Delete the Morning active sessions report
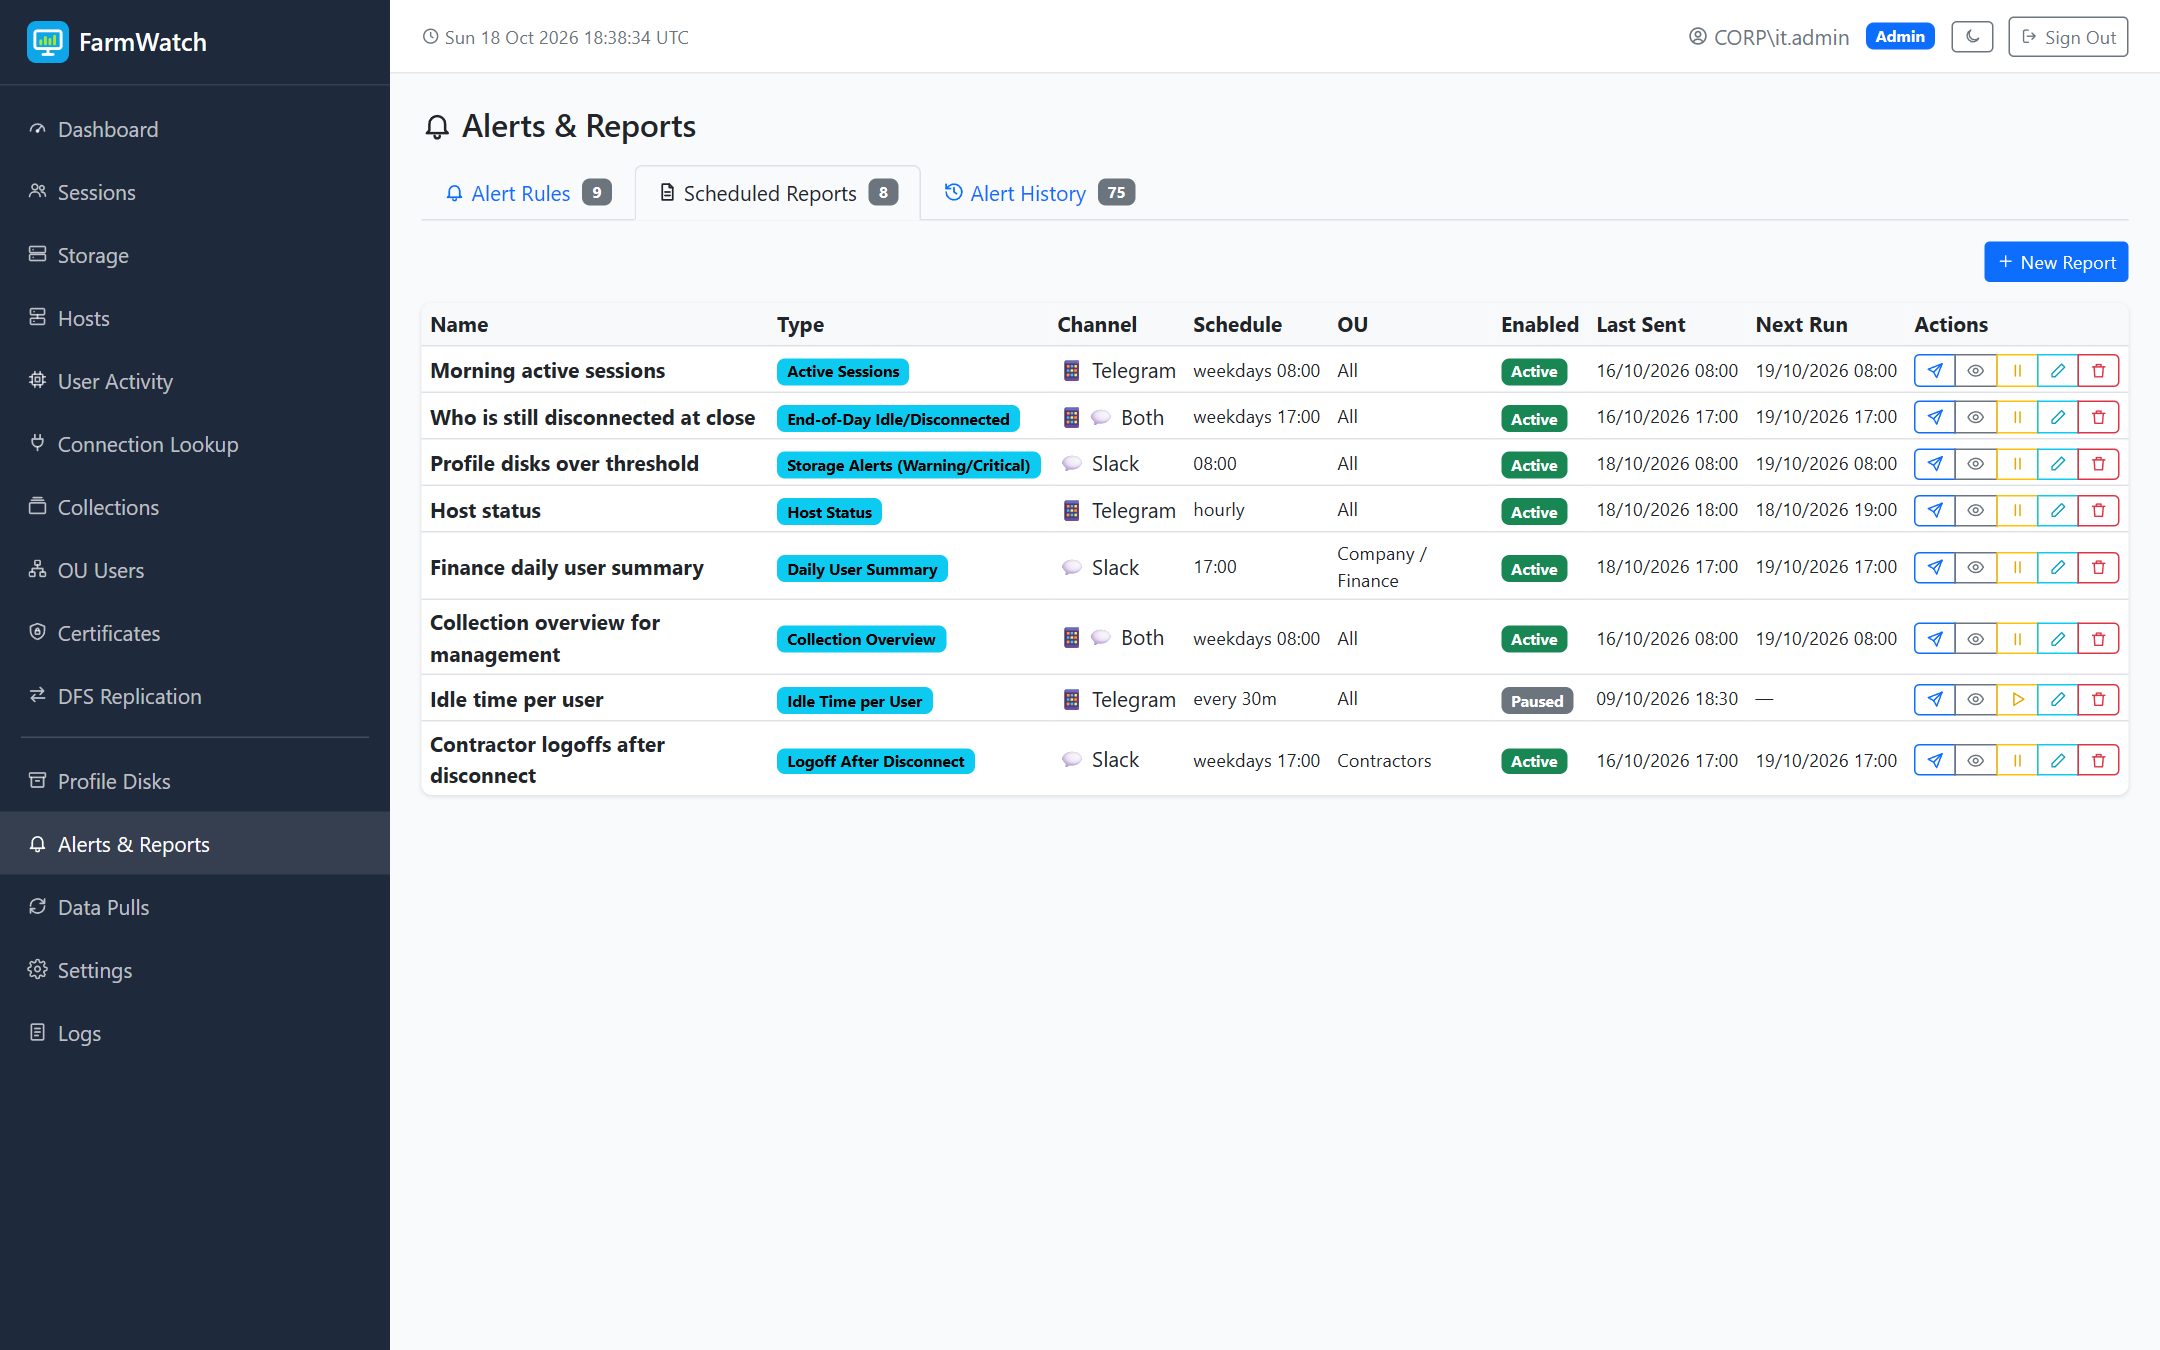Screen dimensions: 2160x1350 [x=2098, y=371]
